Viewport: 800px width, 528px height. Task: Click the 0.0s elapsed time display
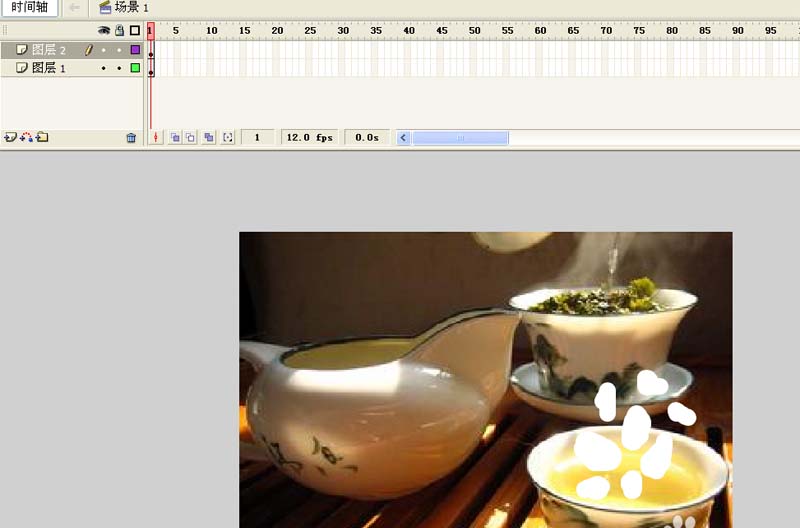(367, 138)
